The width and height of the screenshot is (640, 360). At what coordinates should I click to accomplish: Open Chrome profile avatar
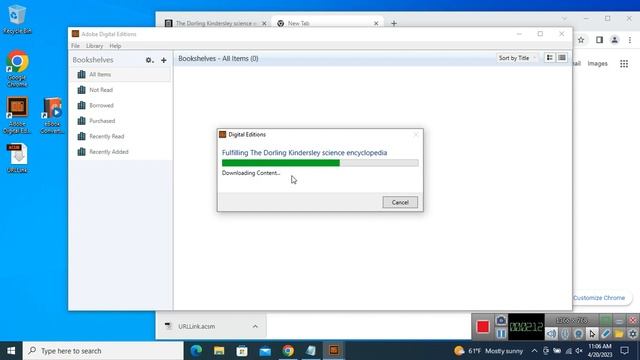coord(614,40)
